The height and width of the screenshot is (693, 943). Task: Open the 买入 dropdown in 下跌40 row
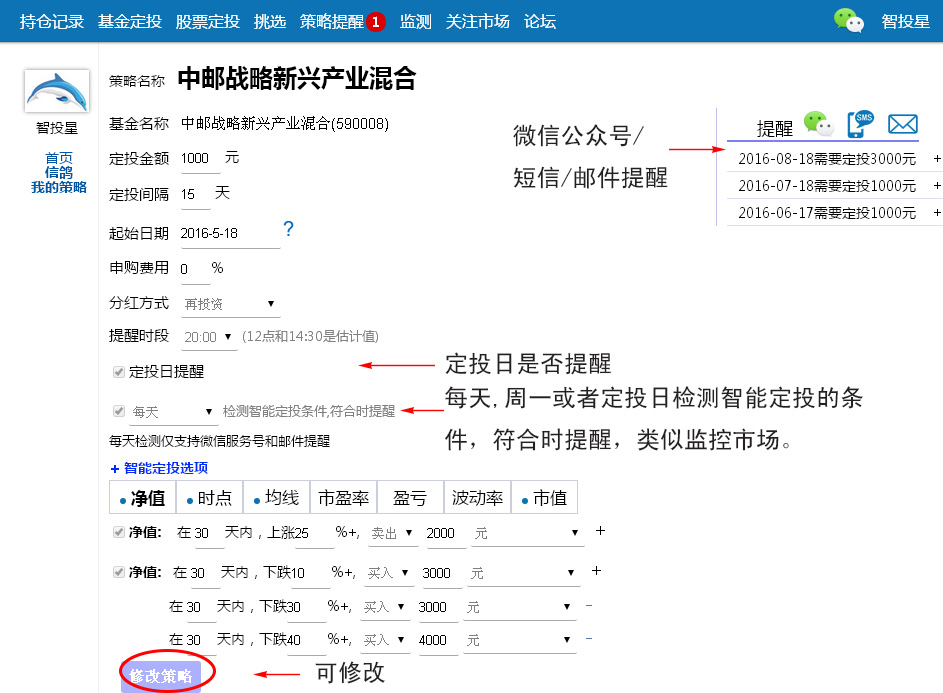pos(385,640)
